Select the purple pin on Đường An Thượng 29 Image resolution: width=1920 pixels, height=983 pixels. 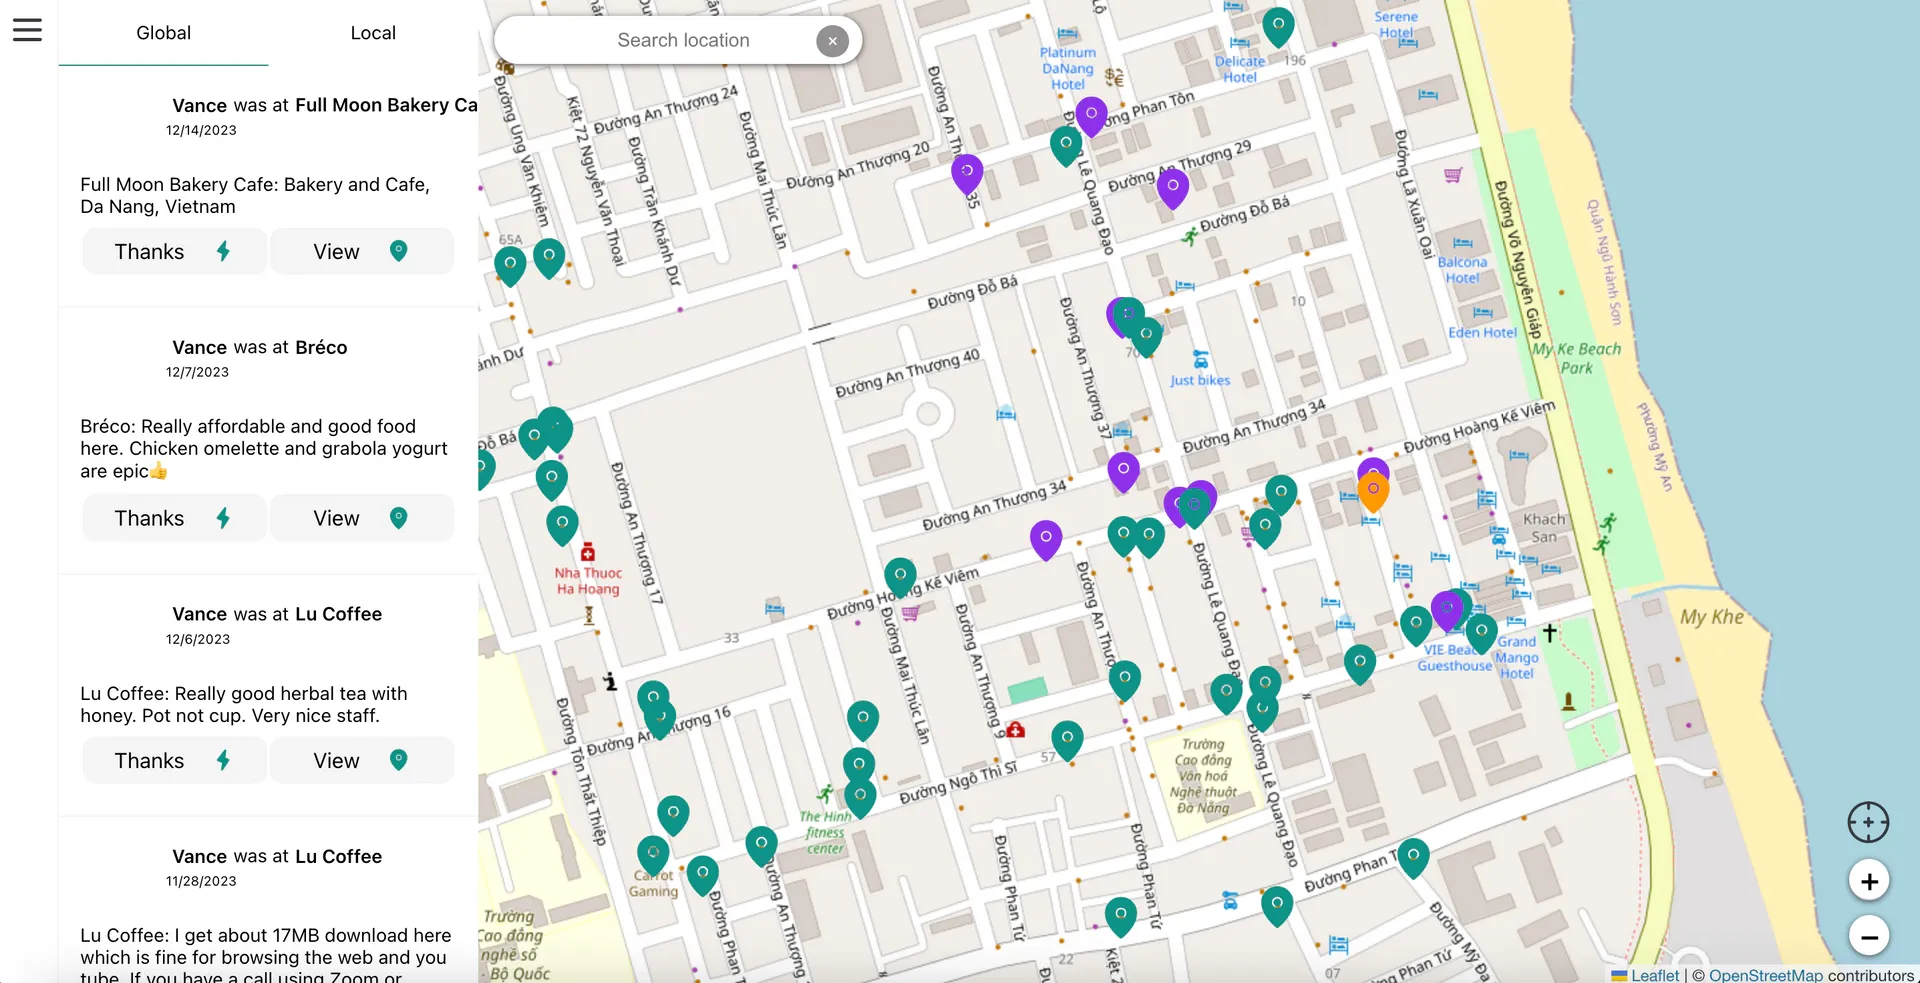(x=1172, y=188)
